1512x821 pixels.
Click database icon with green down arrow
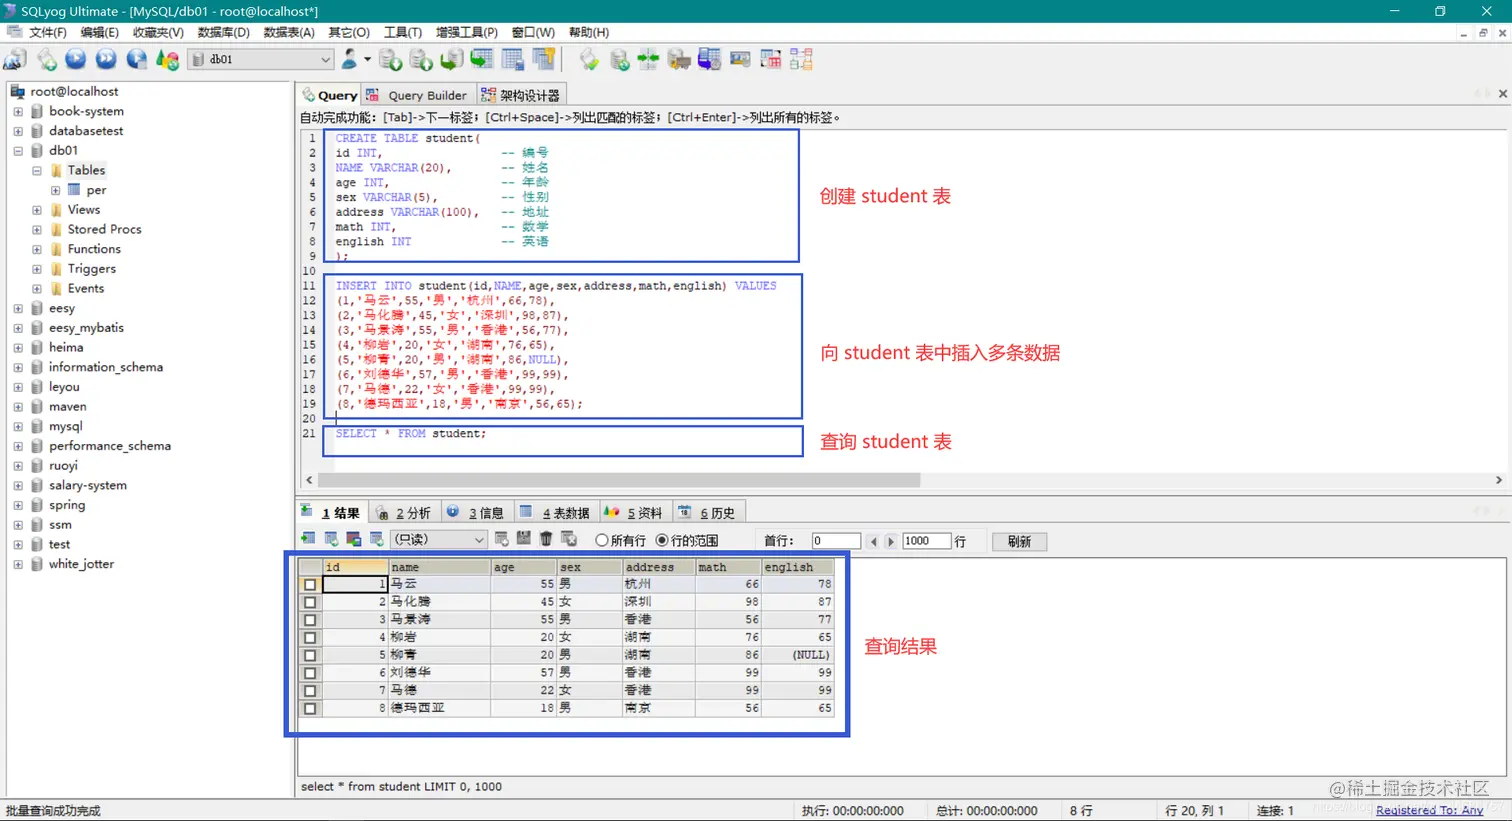[390, 60]
